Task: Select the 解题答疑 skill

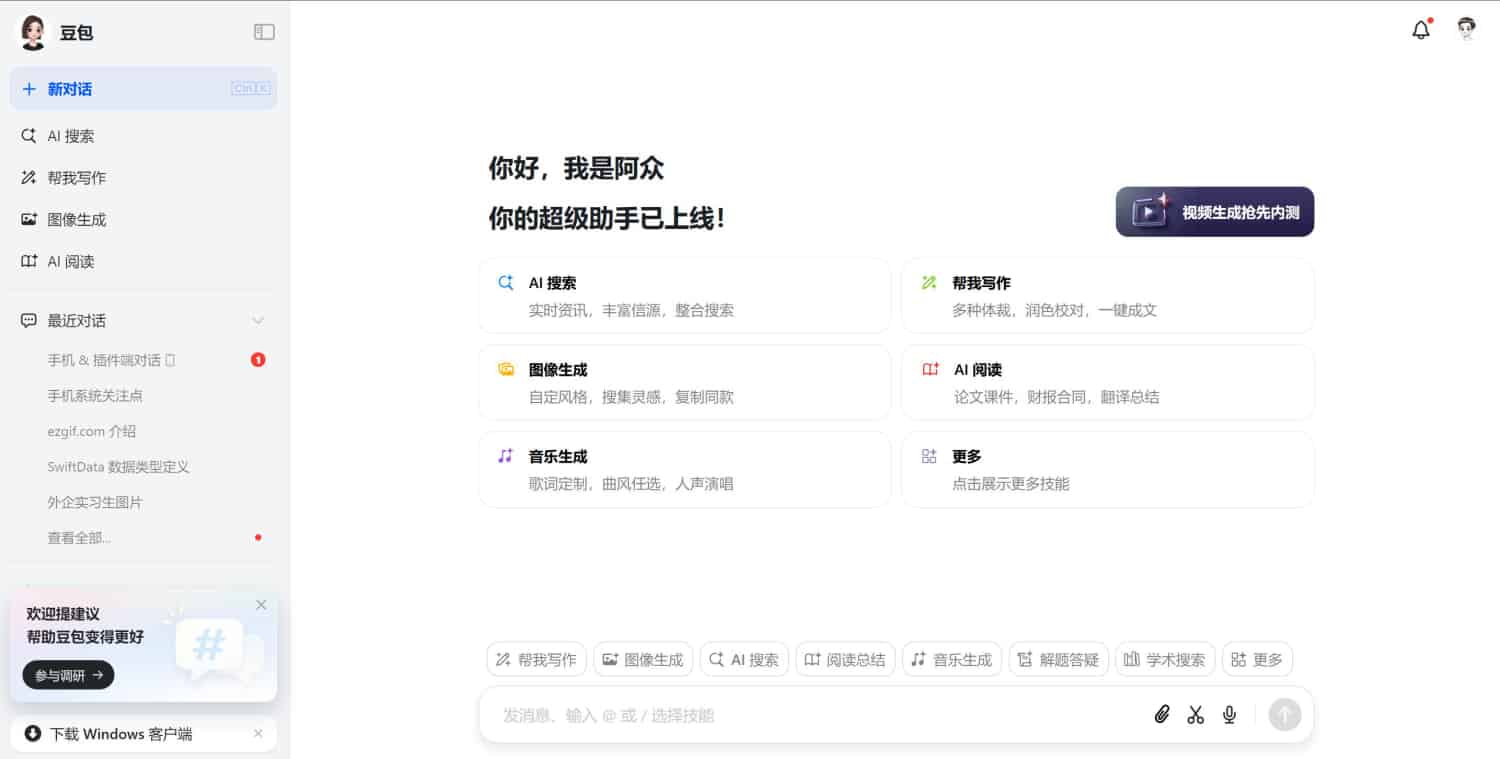Action: click(1058, 659)
